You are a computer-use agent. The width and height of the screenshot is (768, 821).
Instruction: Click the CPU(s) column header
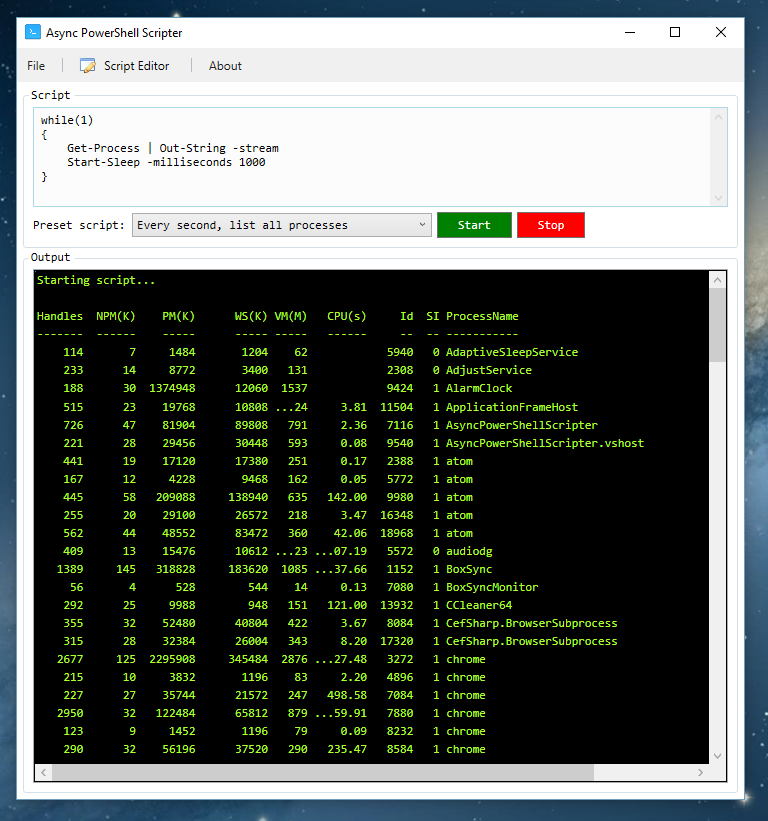click(x=347, y=316)
